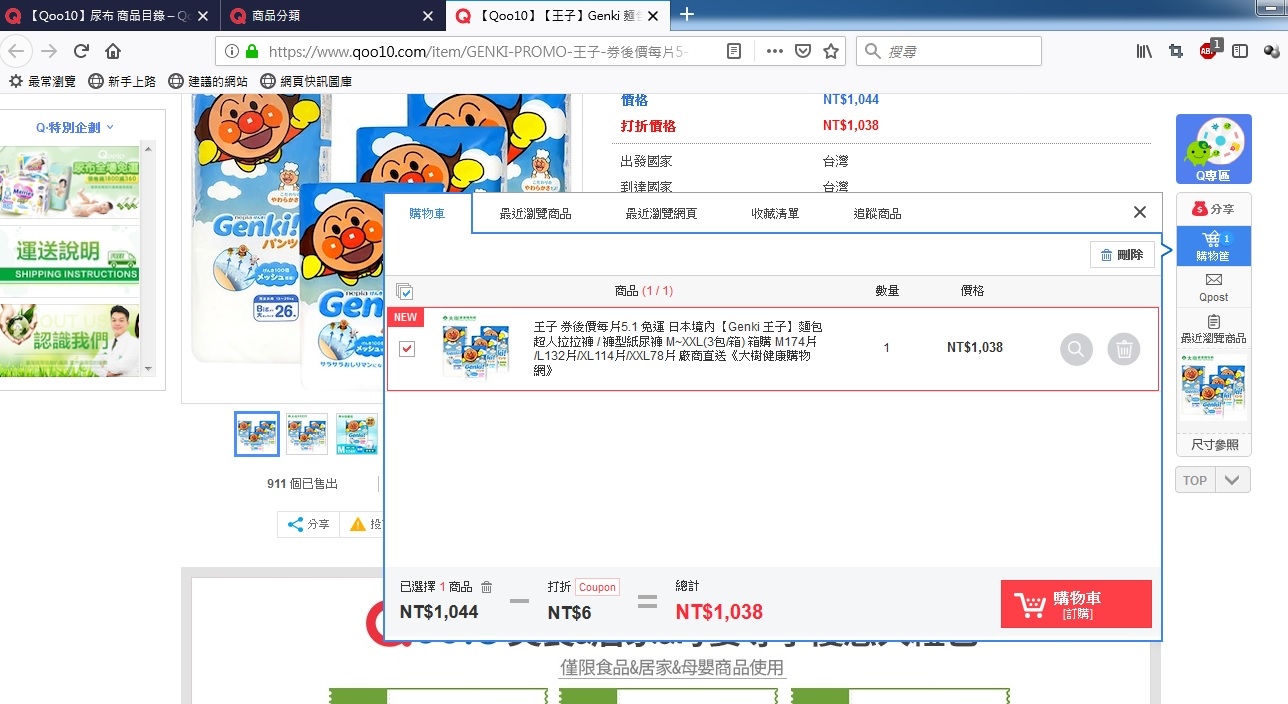The width and height of the screenshot is (1288, 704).
Task: Open the Q專區 mascot icon
Action: click(1213, 149)
